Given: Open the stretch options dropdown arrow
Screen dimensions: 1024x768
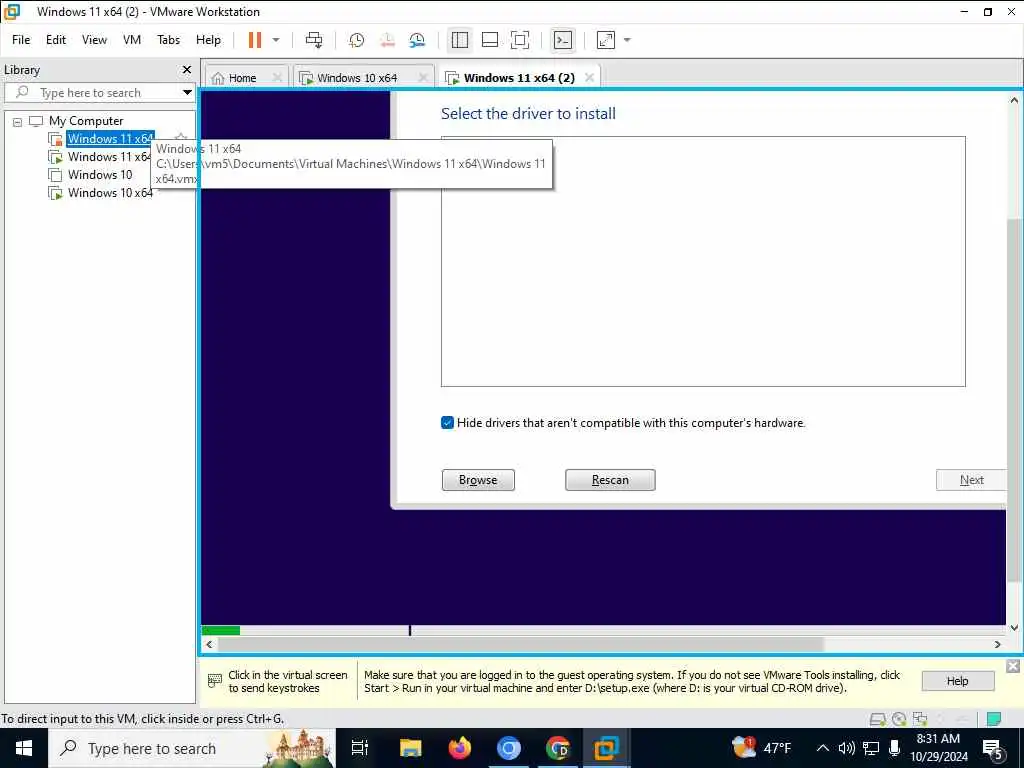Looking at the screenshot, I should pyautogui.click(x=627, y=40).
